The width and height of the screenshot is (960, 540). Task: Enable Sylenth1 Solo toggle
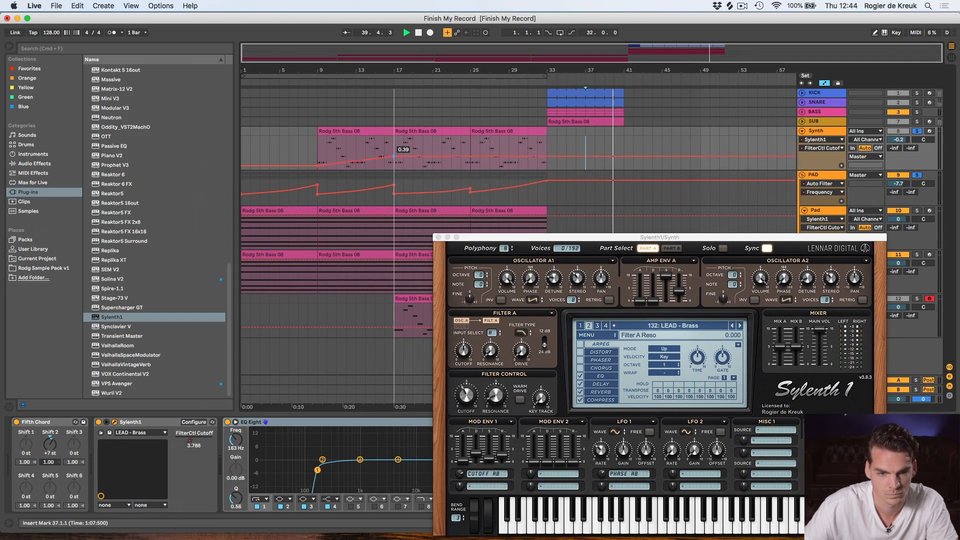723,249
